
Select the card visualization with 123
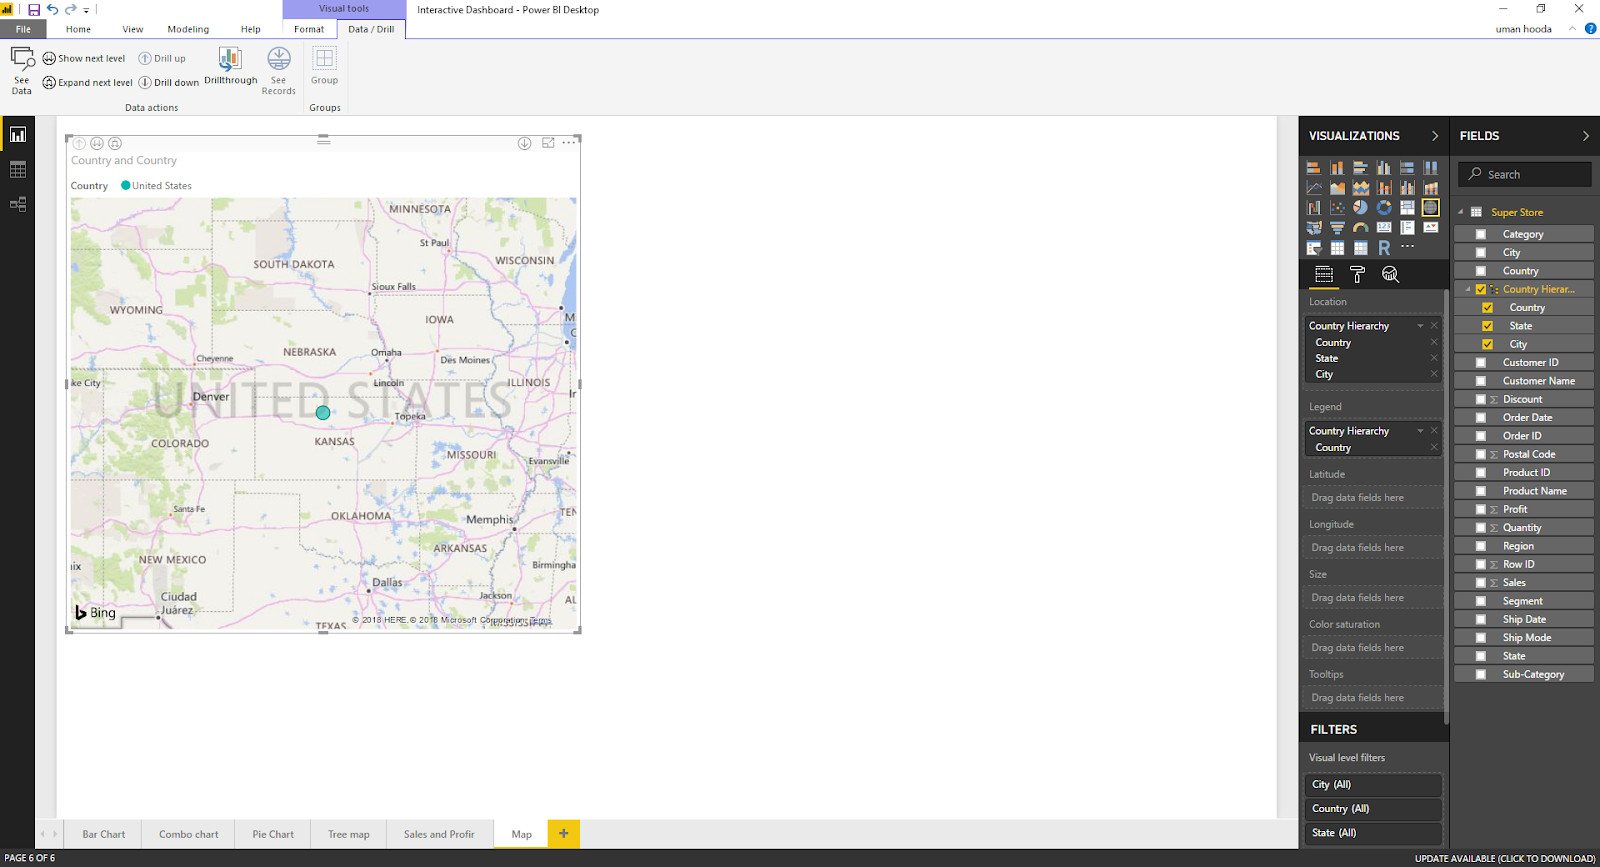[1384, 228]
